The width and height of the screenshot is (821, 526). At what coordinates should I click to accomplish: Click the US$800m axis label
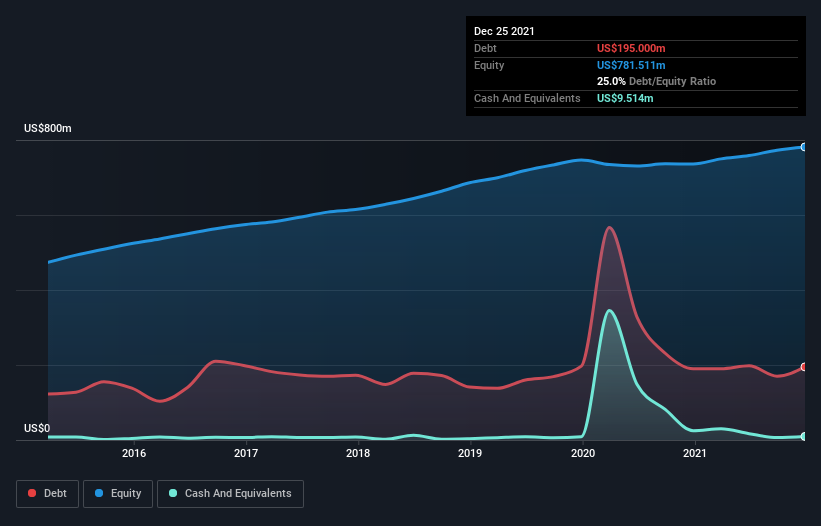[48, 128]
